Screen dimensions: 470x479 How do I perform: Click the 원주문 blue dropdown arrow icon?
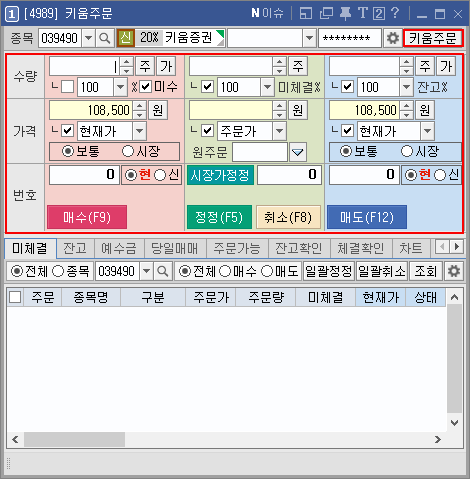(298, 152)
